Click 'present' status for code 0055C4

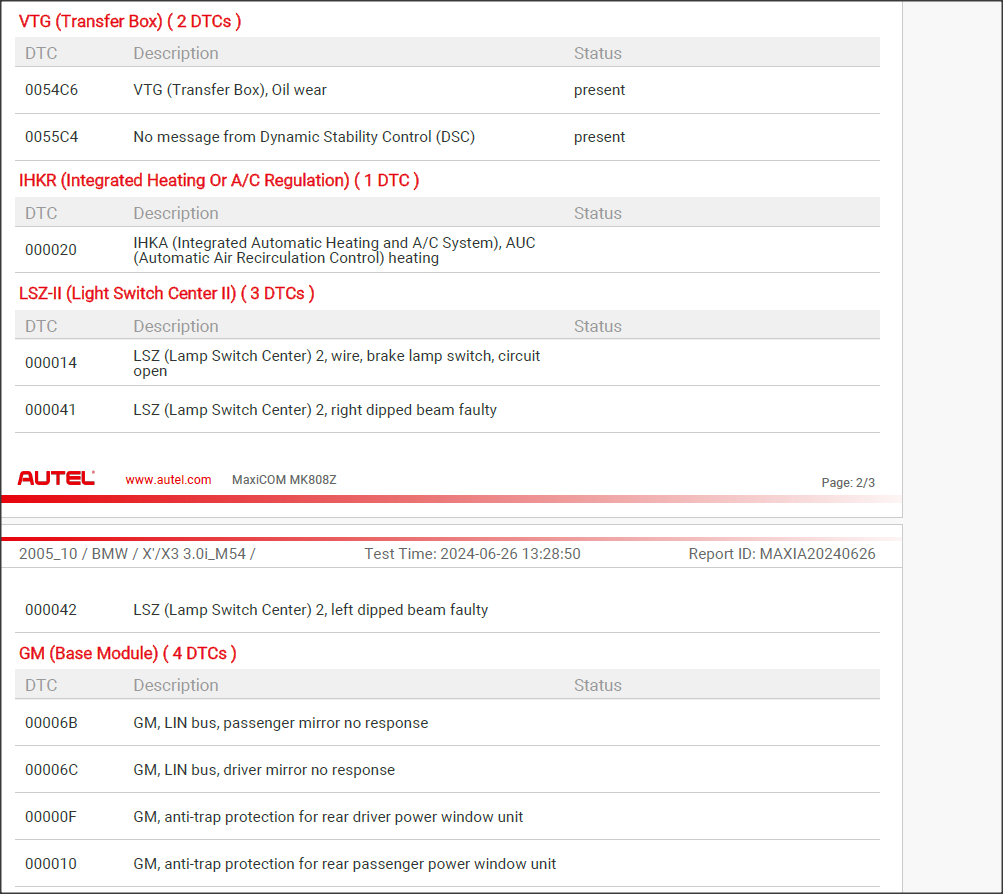599,137
